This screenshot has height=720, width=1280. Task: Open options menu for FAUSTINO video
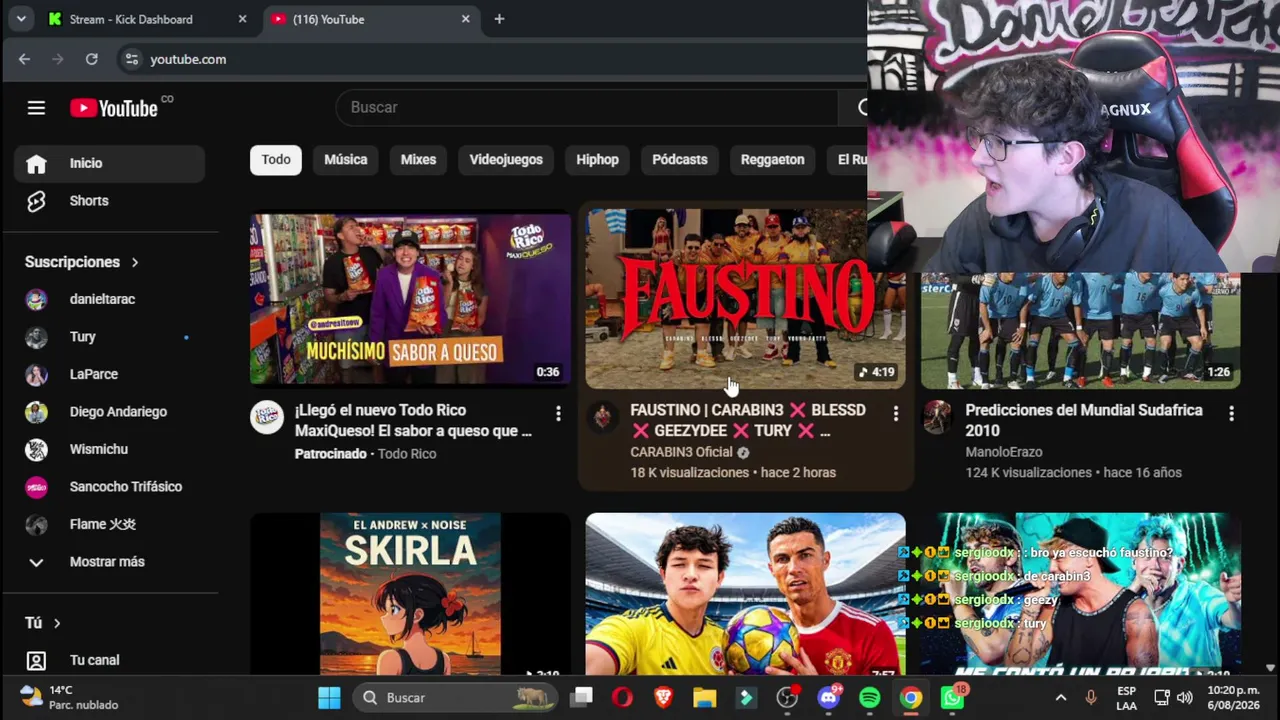coord(895,413)
